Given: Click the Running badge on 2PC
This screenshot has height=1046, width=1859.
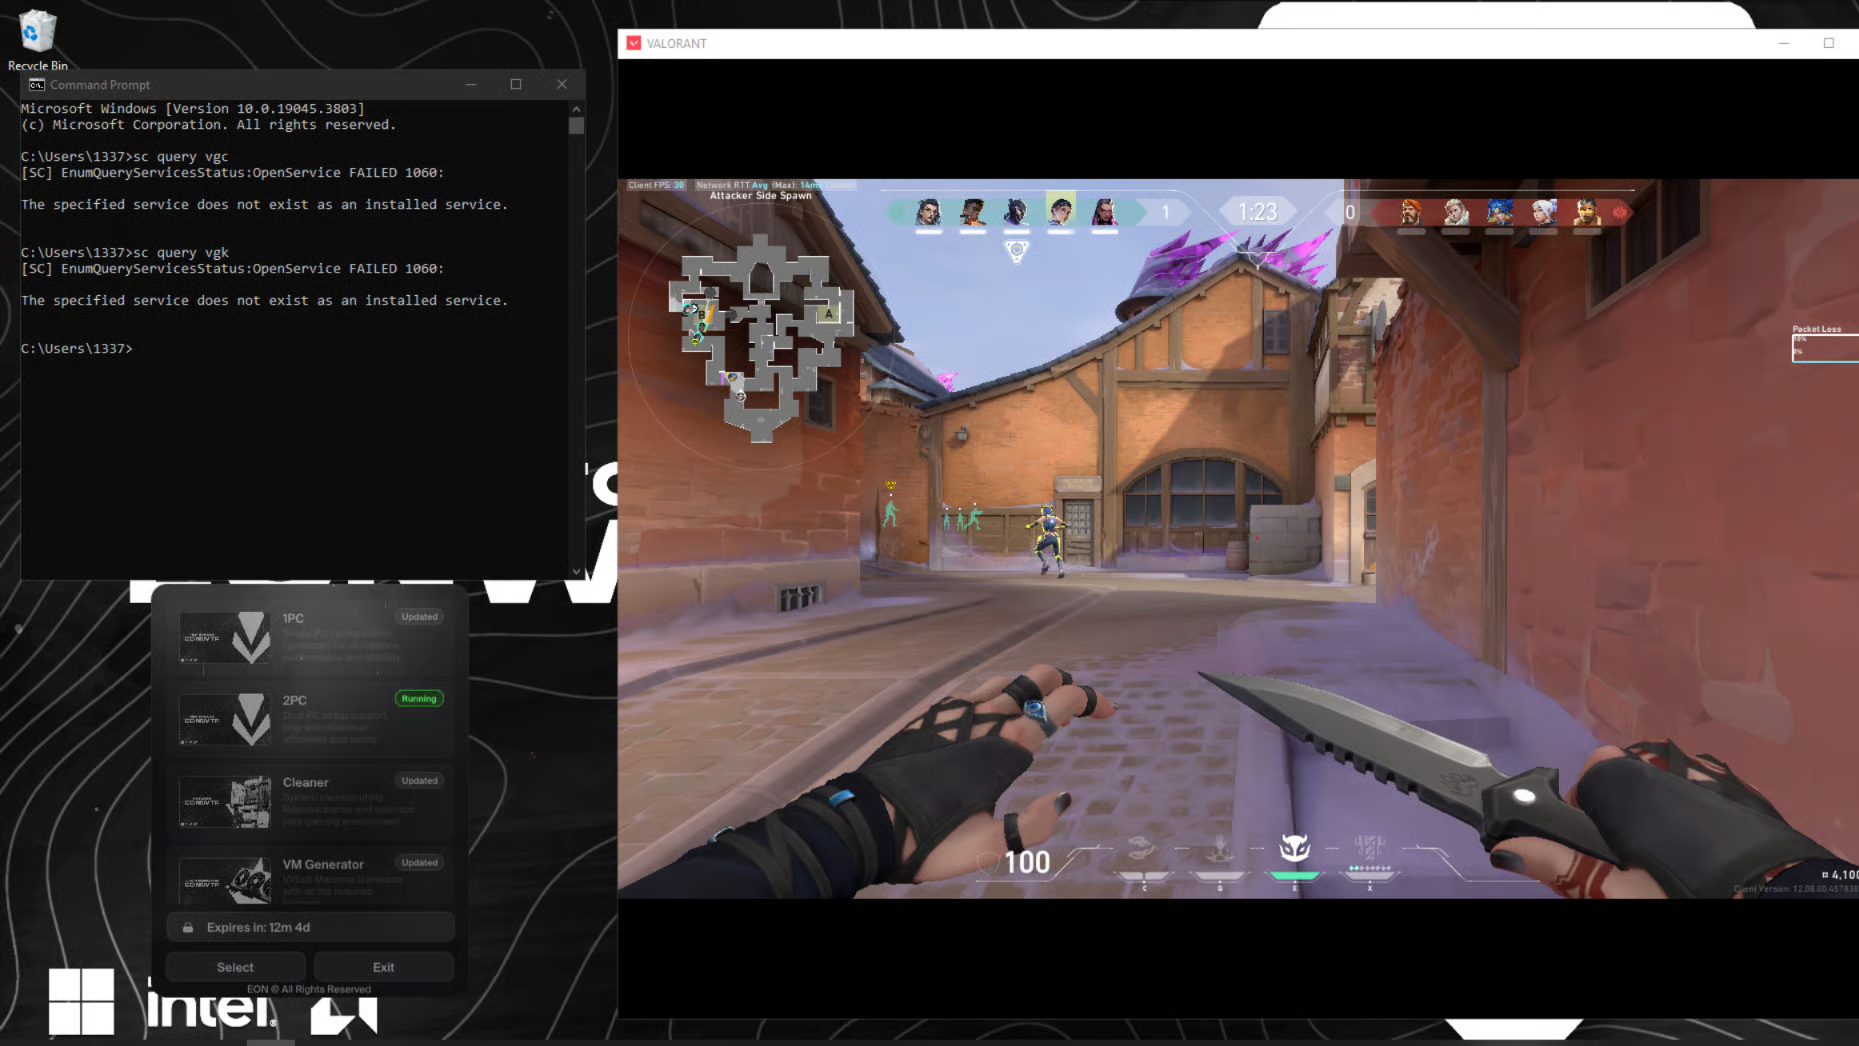Looking at the screenshot, I should (419, 699).
